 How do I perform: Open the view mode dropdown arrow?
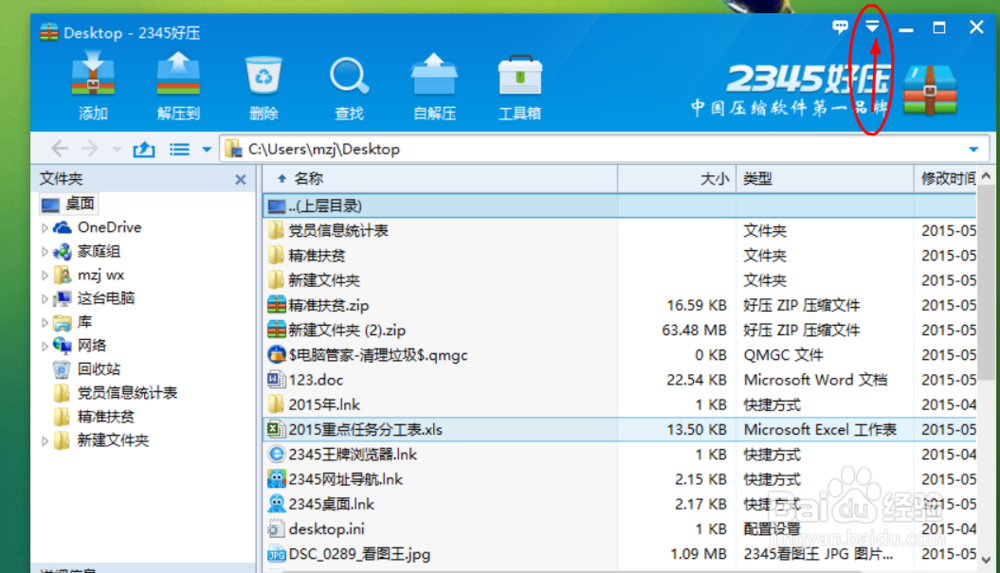[x=207, y=150]
